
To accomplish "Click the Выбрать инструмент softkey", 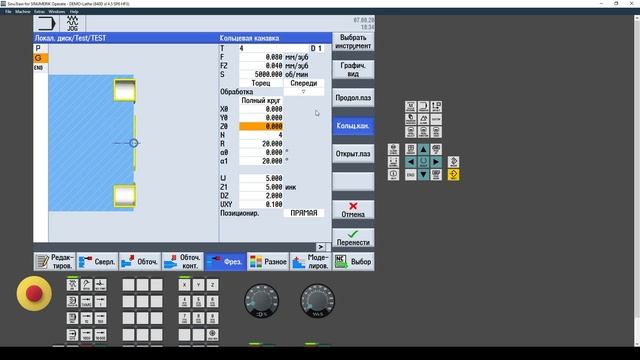I will click(x=353, y=42).
